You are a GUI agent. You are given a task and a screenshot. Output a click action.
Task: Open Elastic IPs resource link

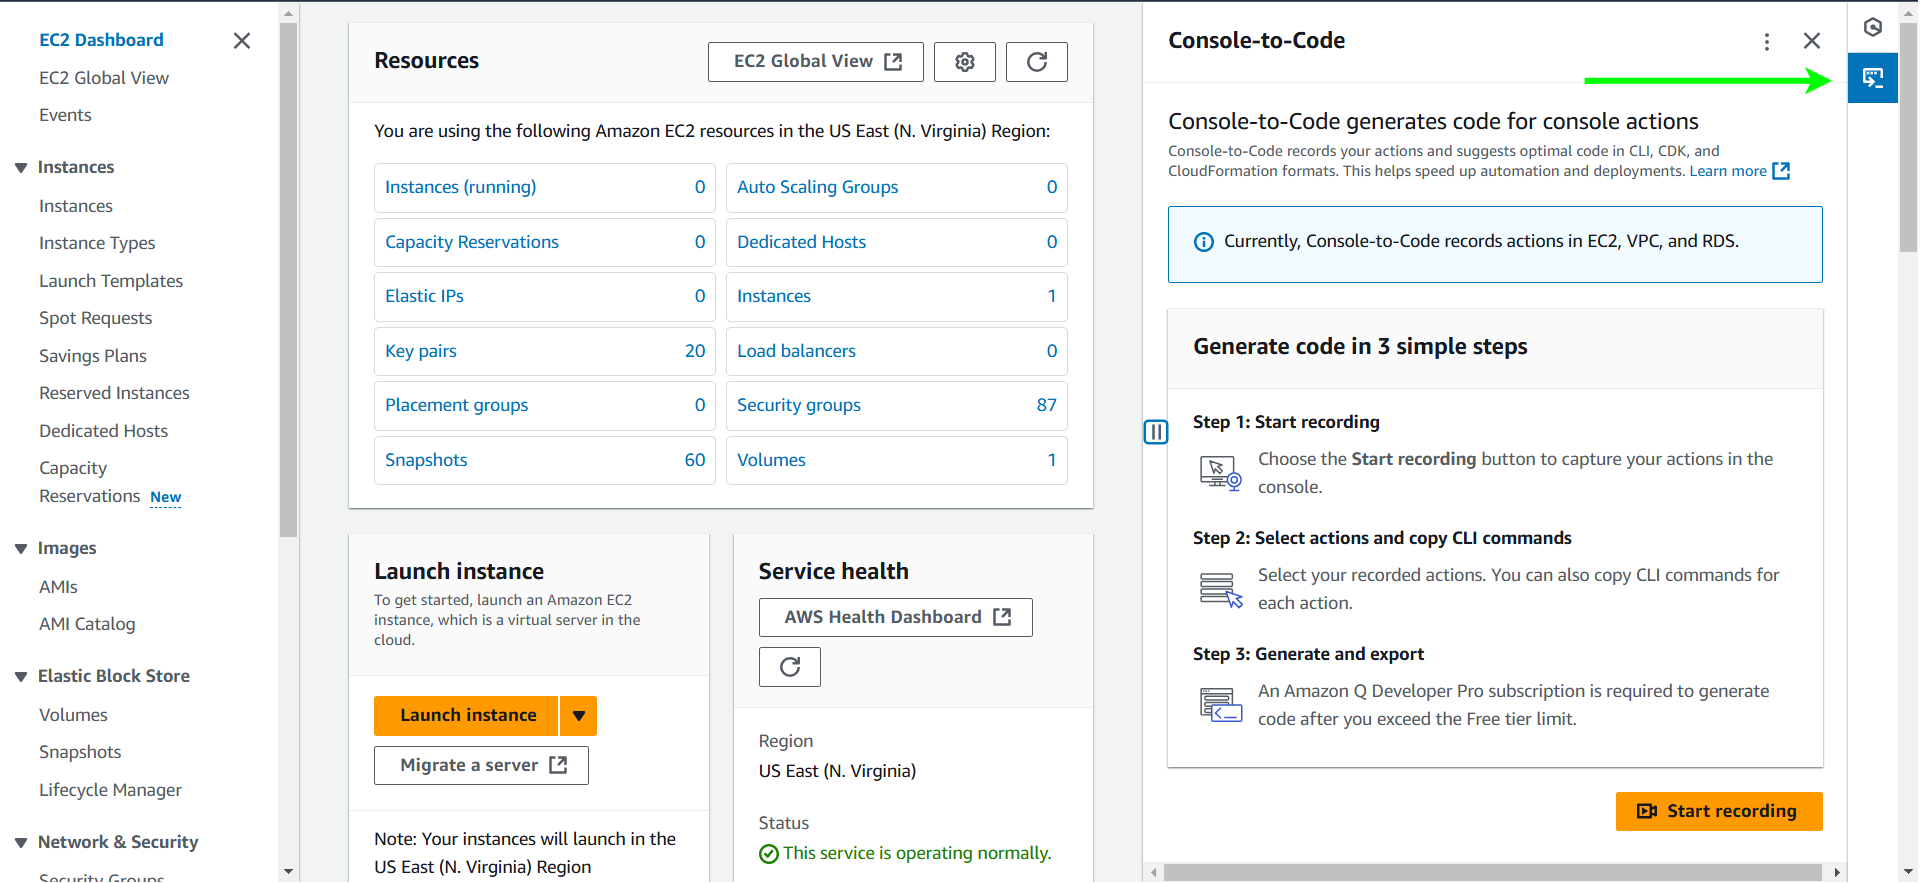point(424,296)
